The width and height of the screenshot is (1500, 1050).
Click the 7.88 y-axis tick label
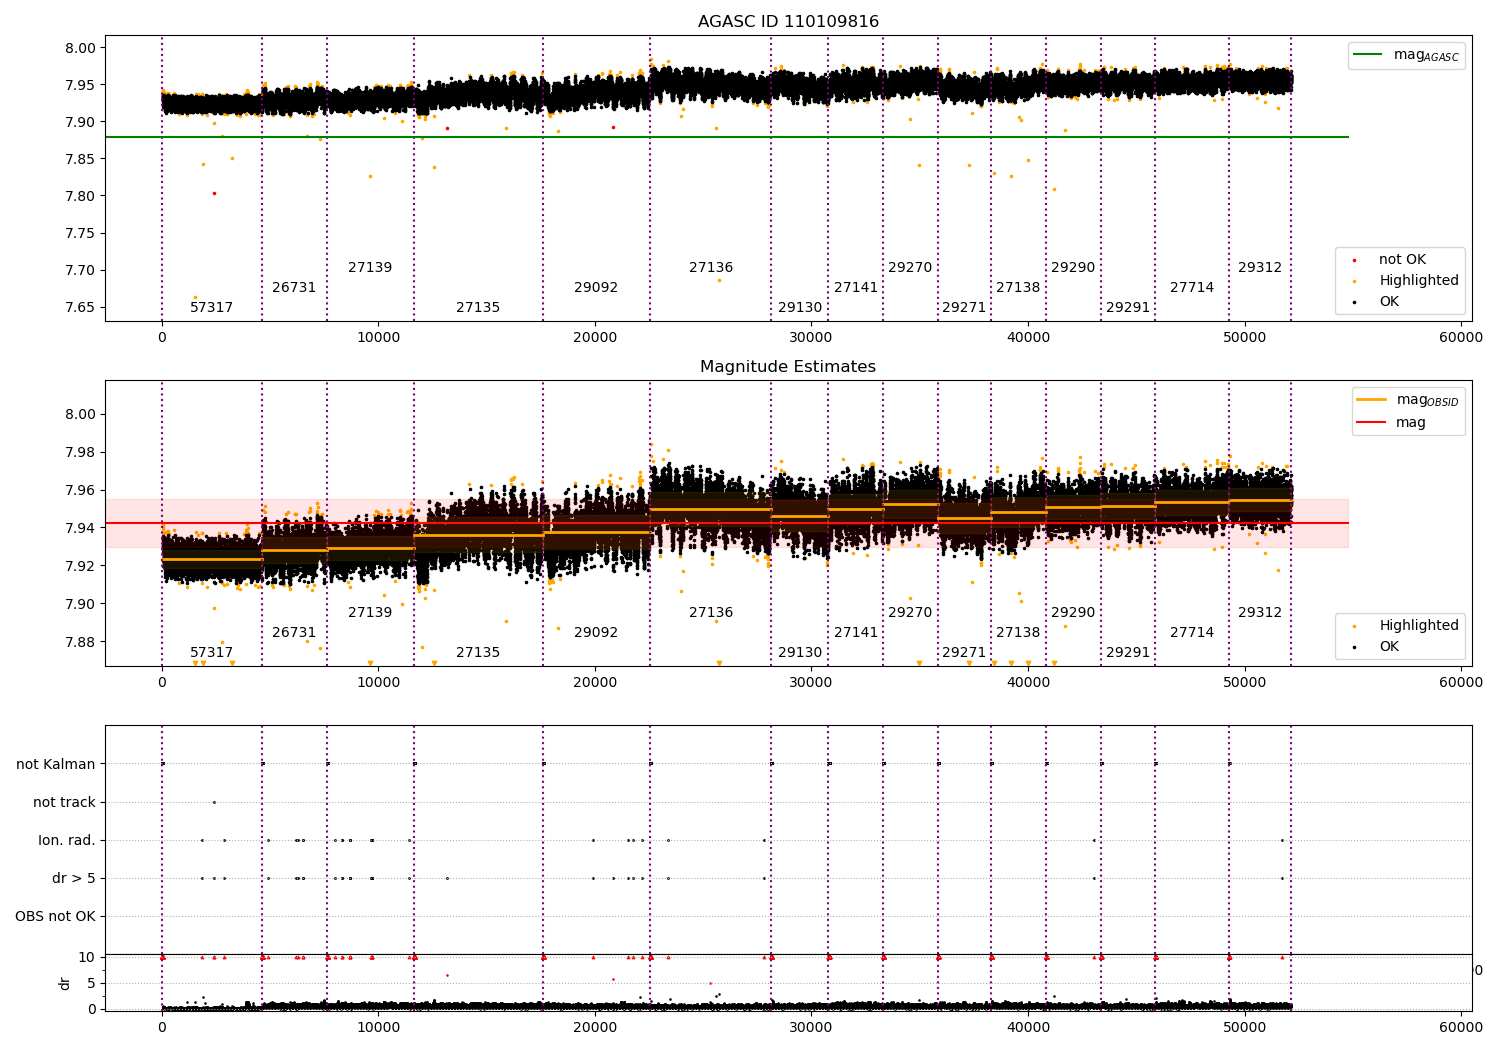pos(80,642)
